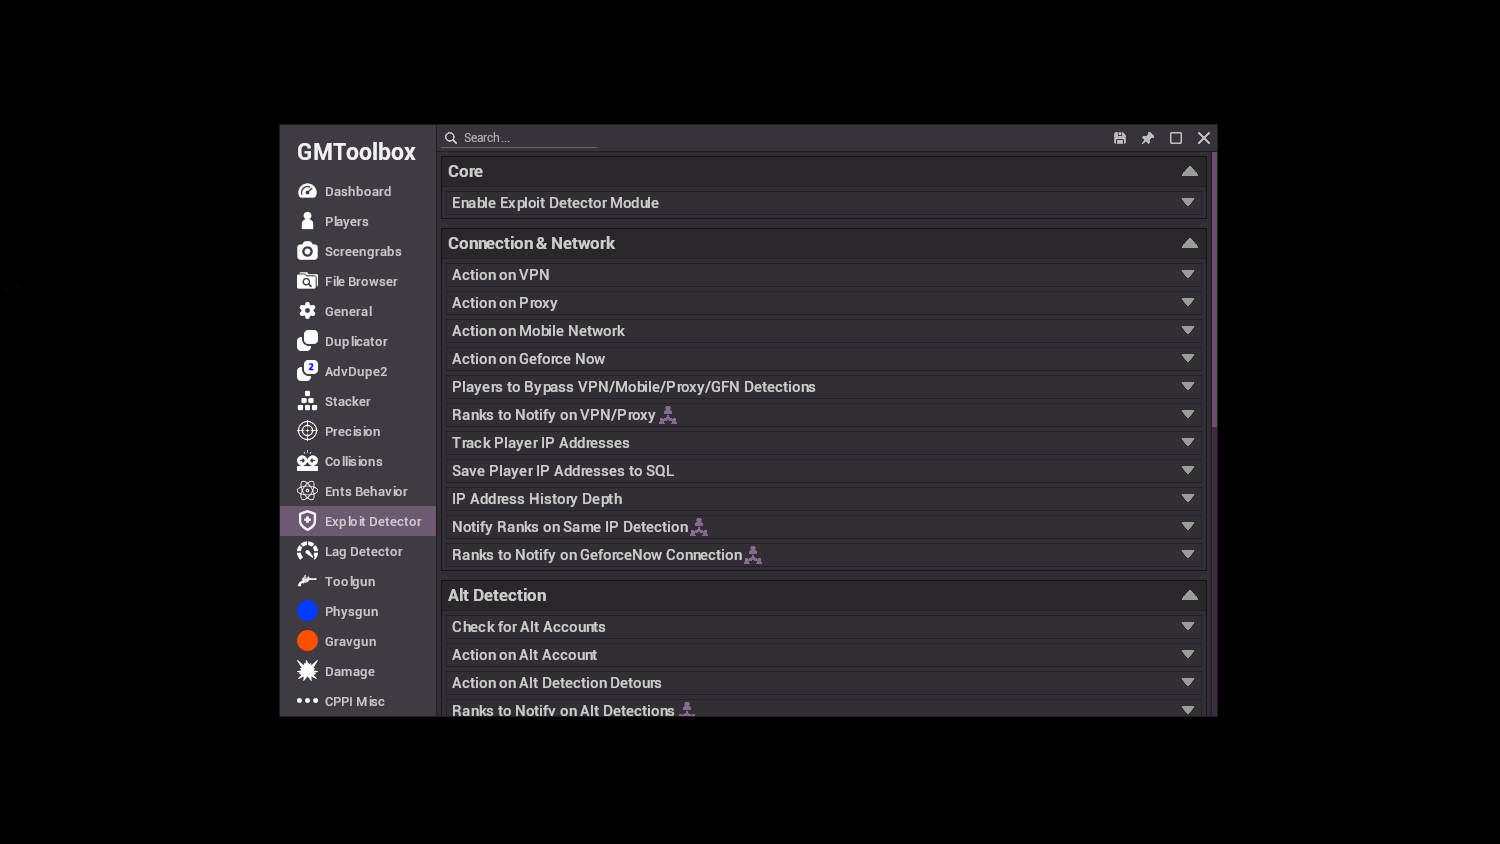Click the pin window icon

1148,138
